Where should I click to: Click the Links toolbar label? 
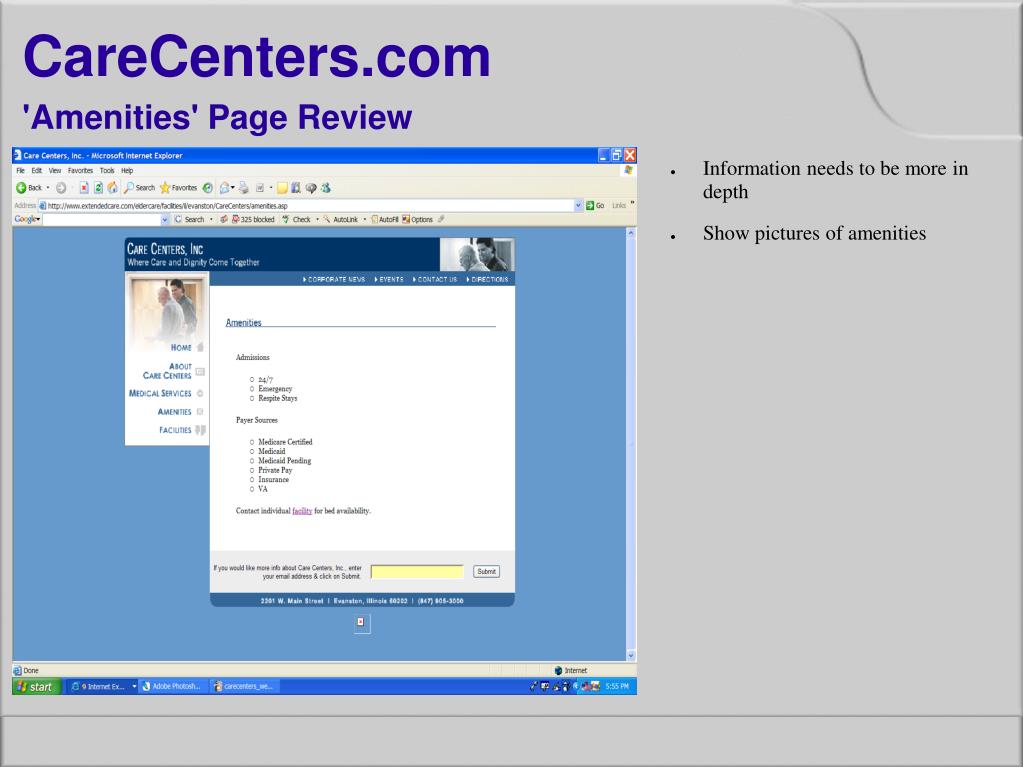pyautogui.click(x=618, y=205)
